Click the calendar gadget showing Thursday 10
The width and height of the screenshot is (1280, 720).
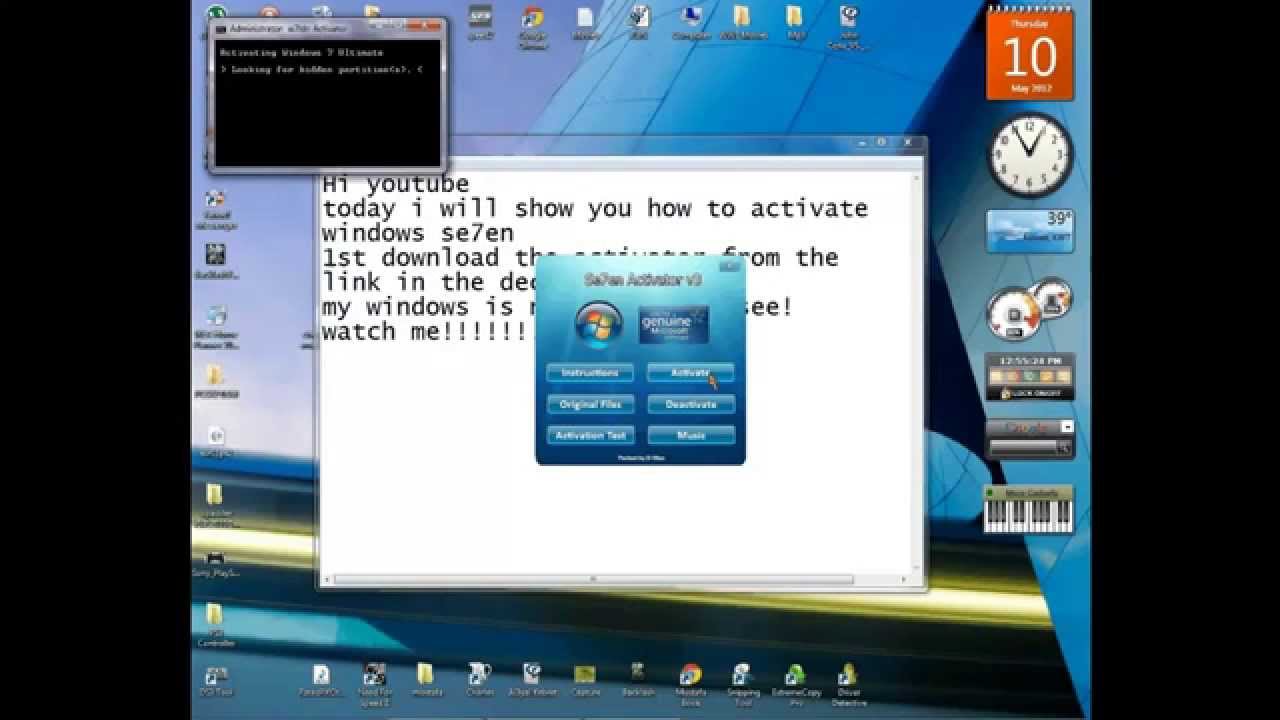click(x=1029, y=52)
